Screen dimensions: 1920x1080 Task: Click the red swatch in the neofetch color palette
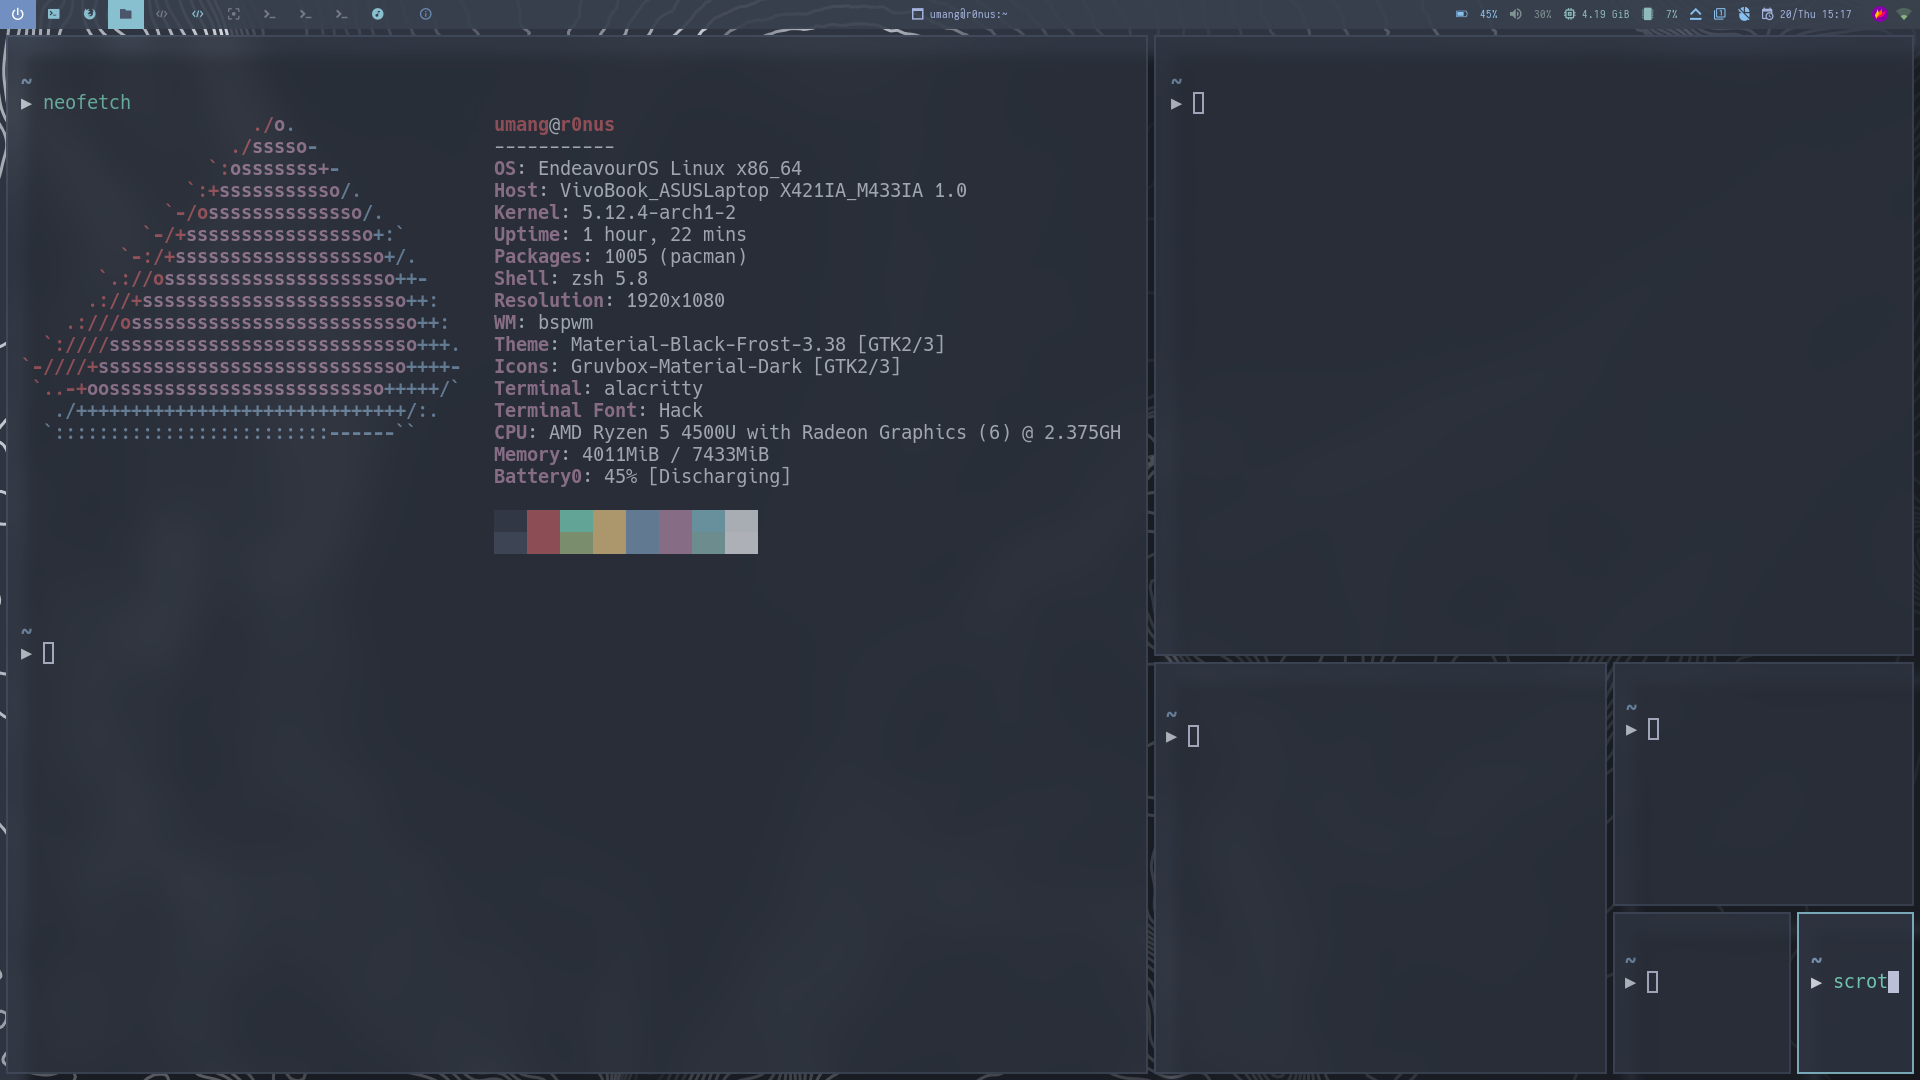pos(543,531)
